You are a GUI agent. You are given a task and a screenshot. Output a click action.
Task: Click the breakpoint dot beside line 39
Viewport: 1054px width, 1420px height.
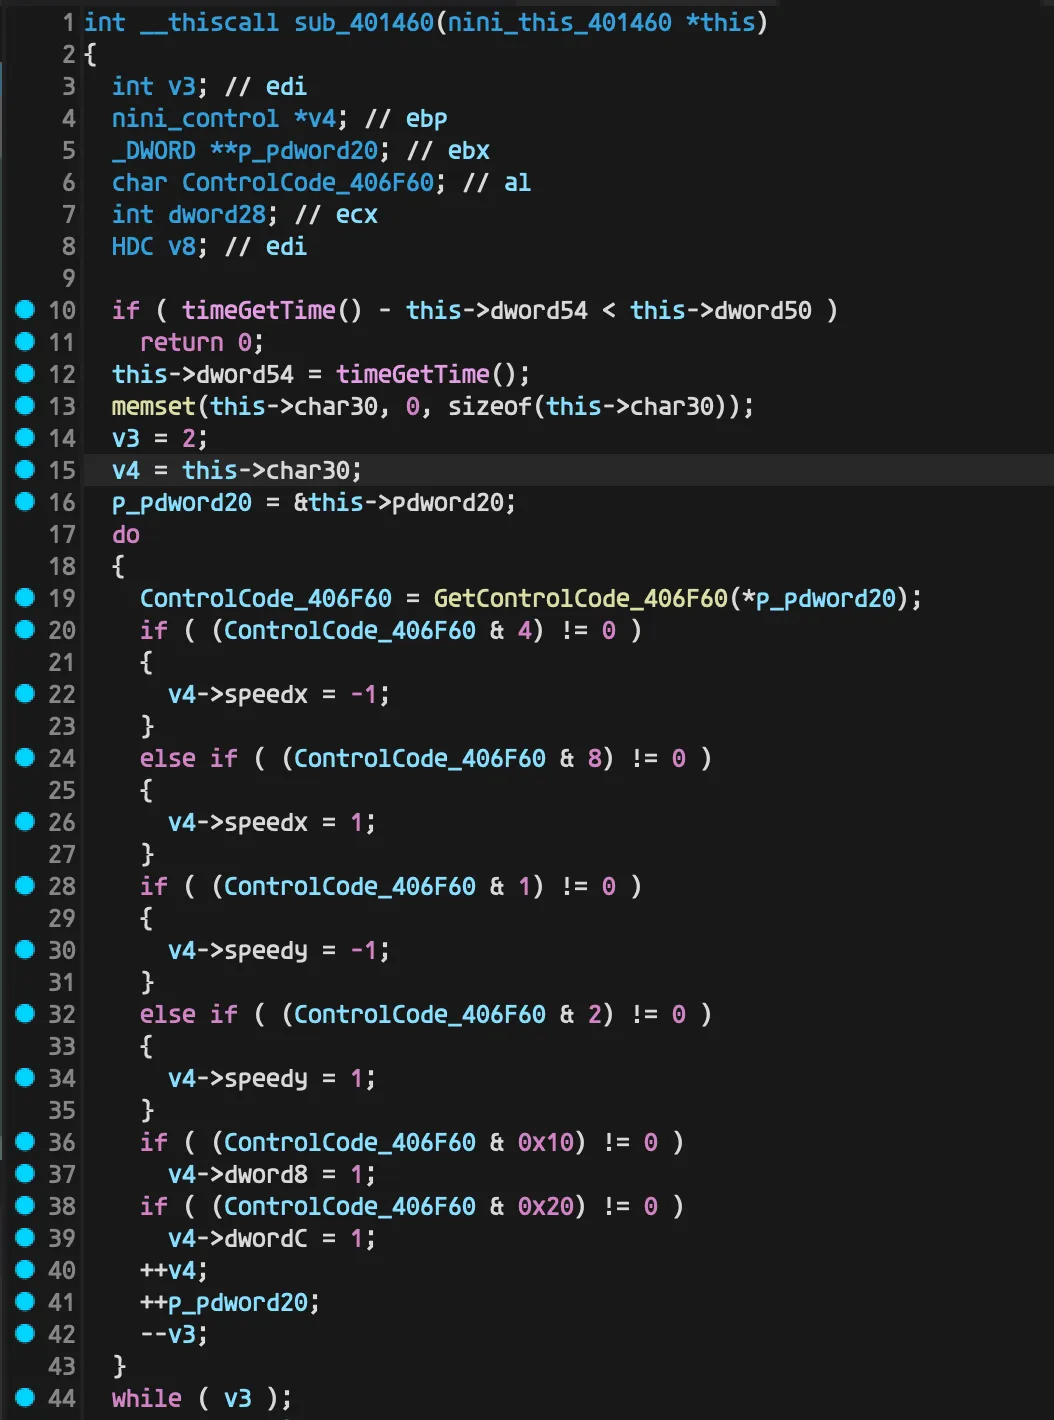[25, 1238]
